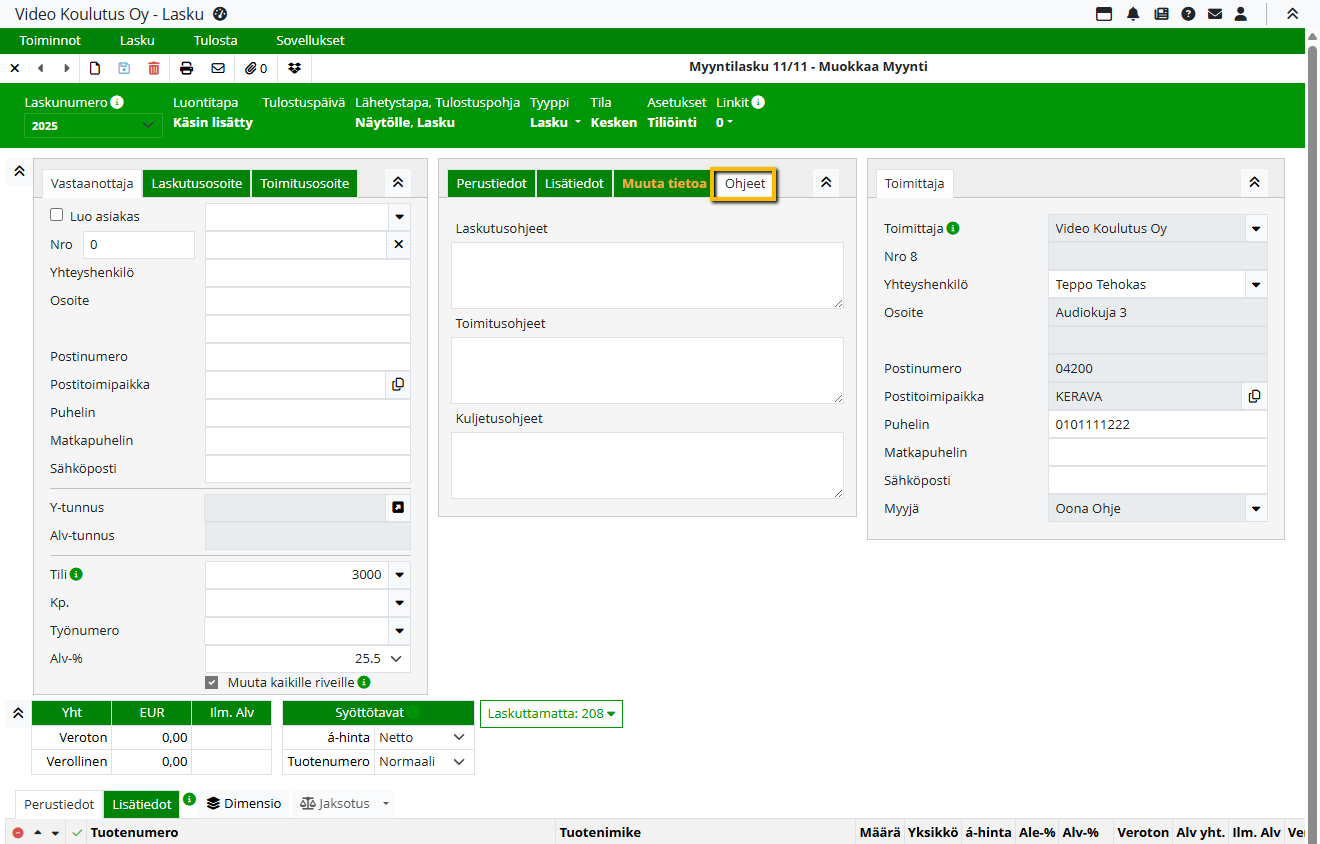Viewport: 1320px width, 844px height.
Task: Send invoice with the envelope toolbar icon
Action: (218, 68)
